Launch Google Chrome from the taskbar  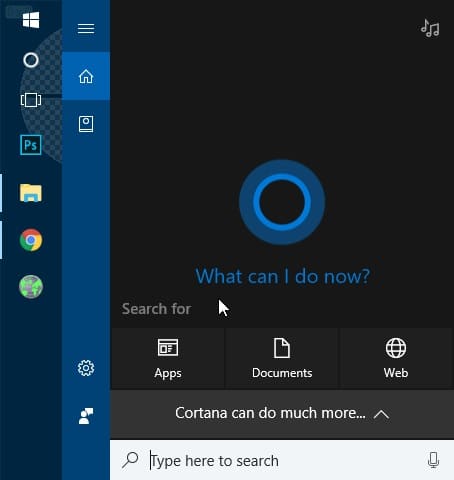click(31, 240)
